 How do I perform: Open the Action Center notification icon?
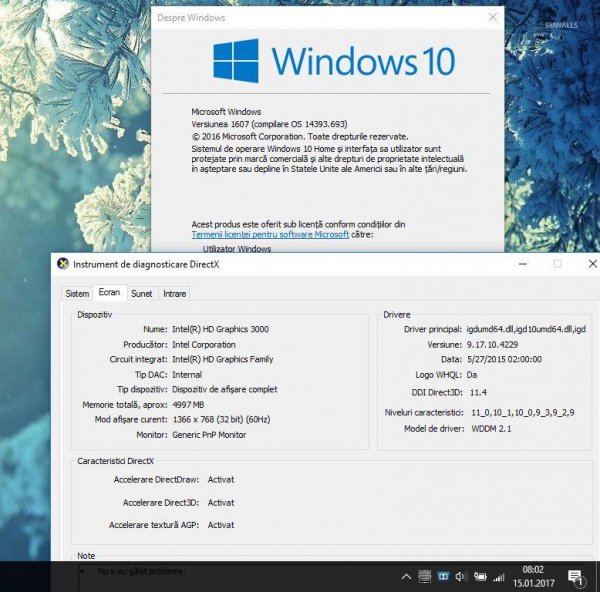pos(575,577)
